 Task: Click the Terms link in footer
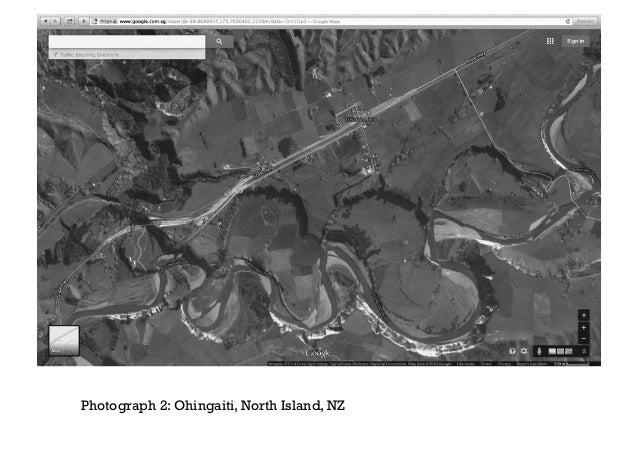486,363
